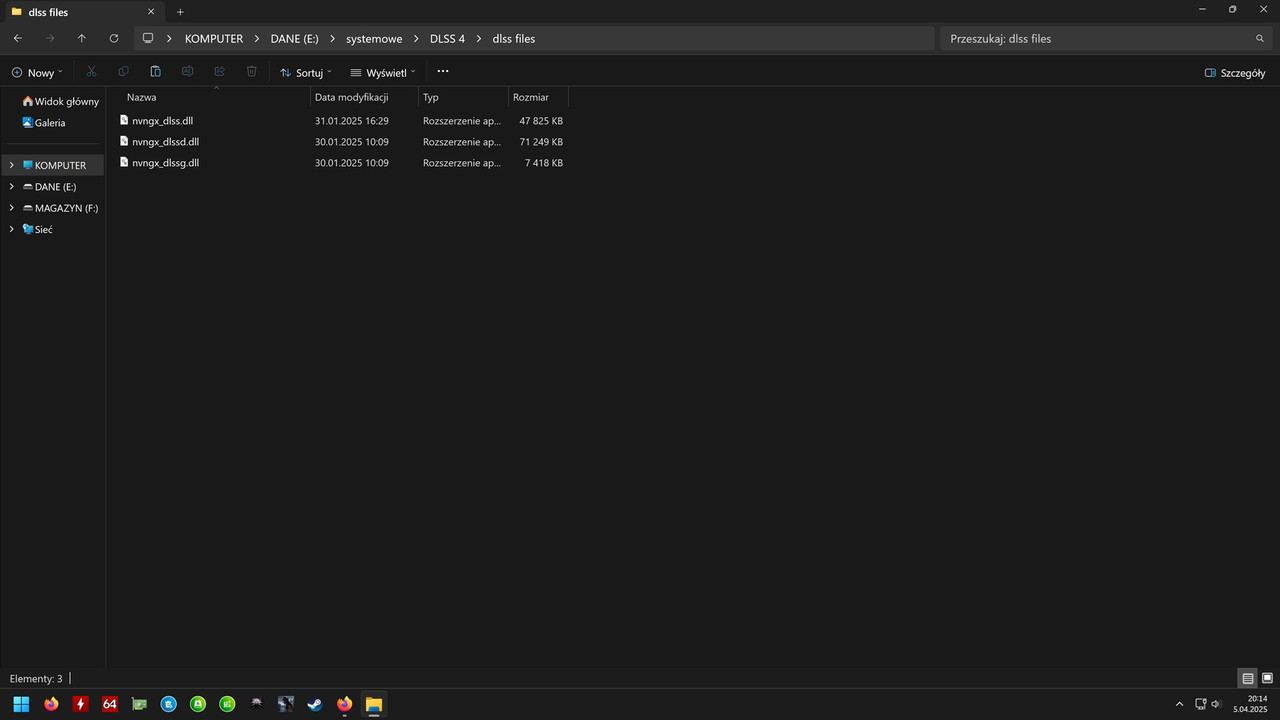Image resolution: width=1280 pixels, height=720 pixels.
Task: Click the volume speaker tray icon
Action: click(x=1216, y=704)
